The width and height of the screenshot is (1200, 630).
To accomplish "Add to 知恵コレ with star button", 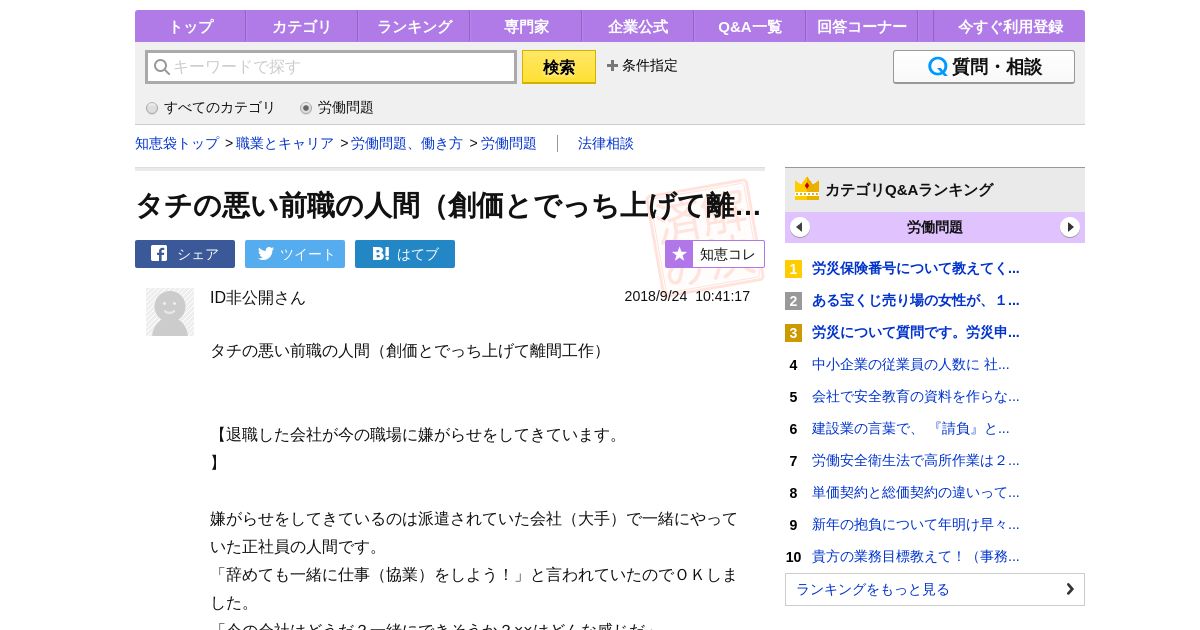I will (715, 254).
